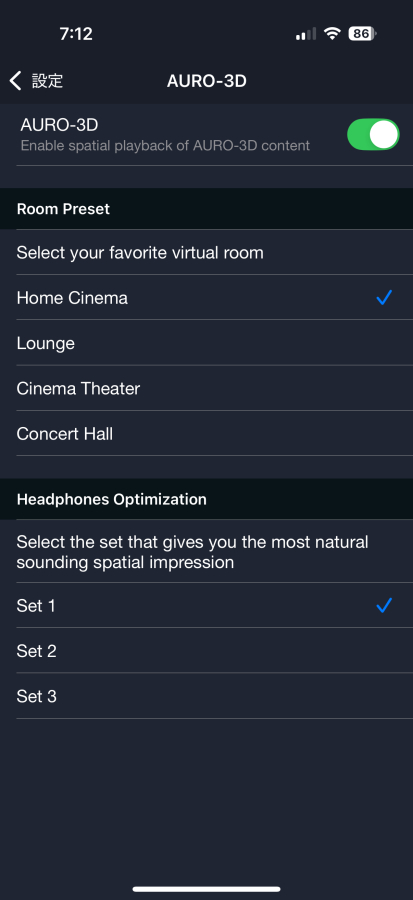Screen dimensions: 413x900
Task: Tap the Set 1 blue checkmark
Action: coord(384,605)
